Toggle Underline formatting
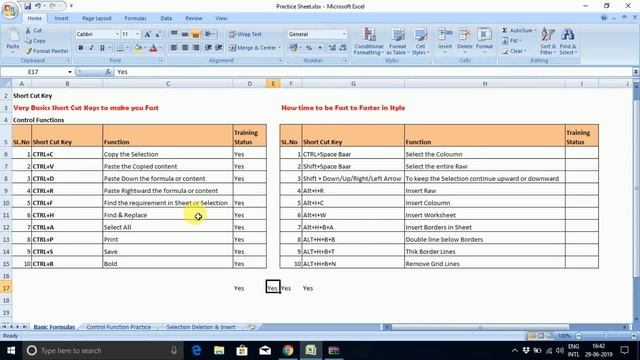 102,48
